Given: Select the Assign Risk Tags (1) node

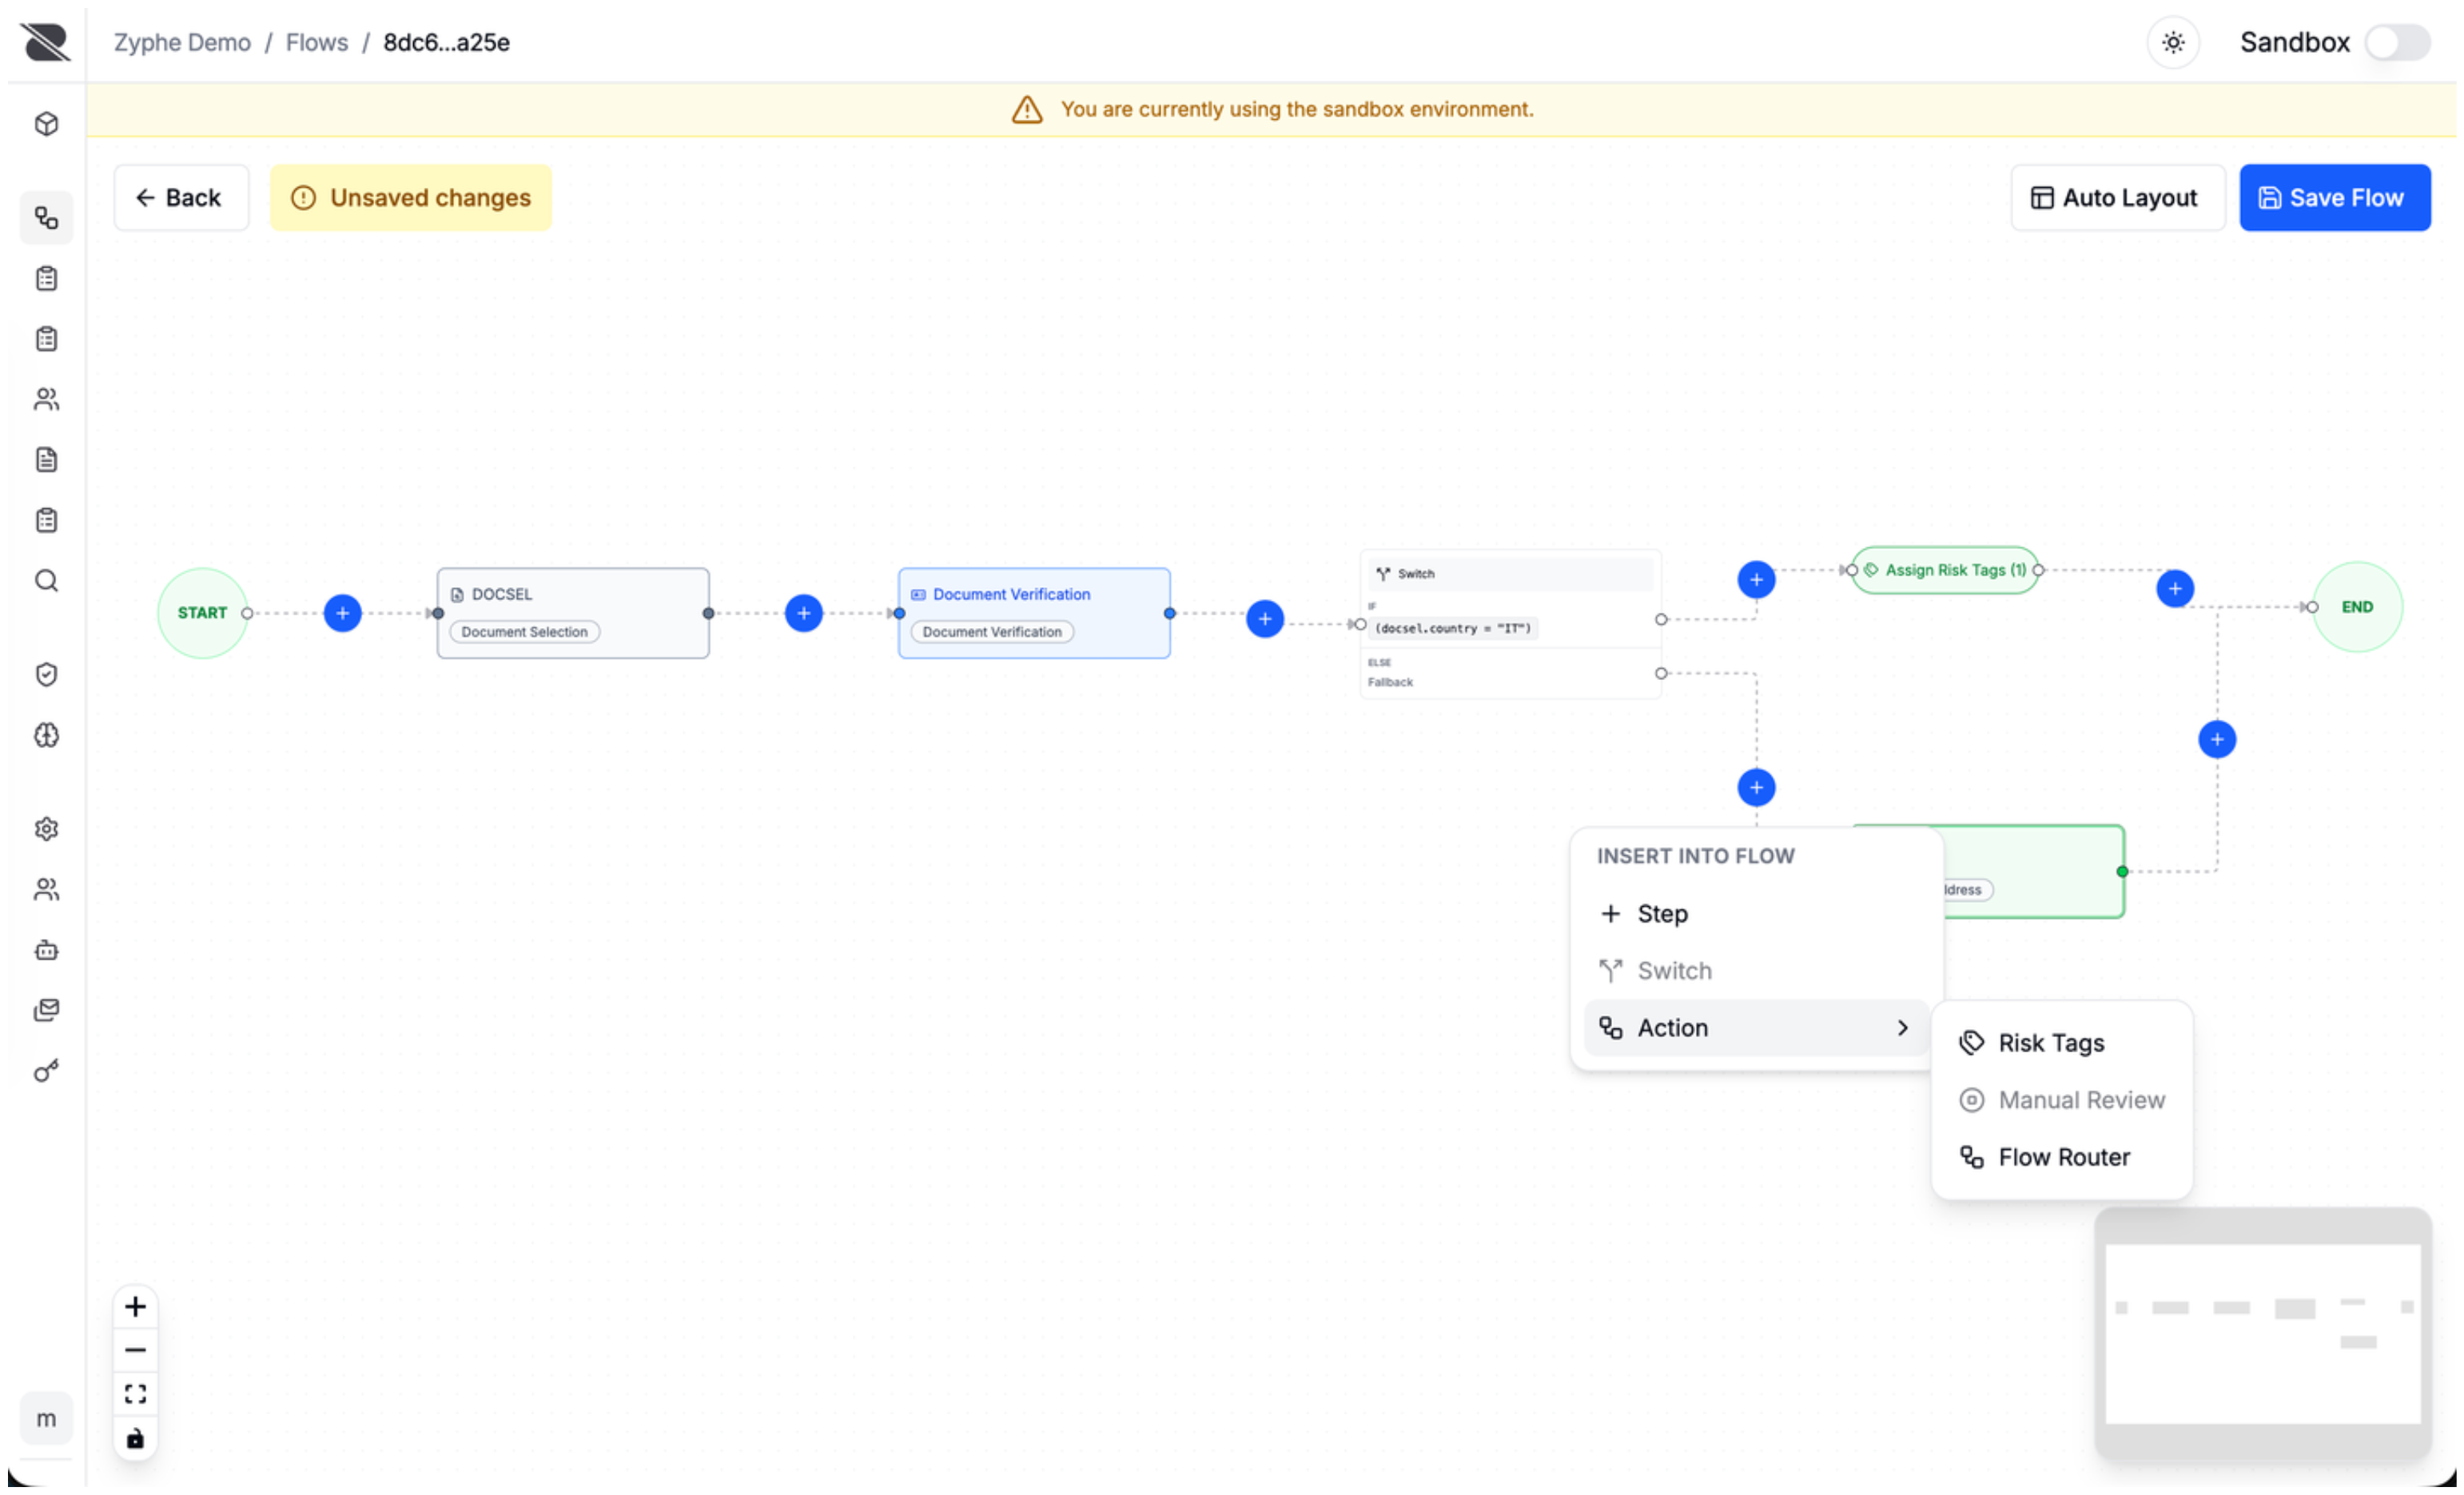Looking at the screenshot, I should tap(1945, 570).
